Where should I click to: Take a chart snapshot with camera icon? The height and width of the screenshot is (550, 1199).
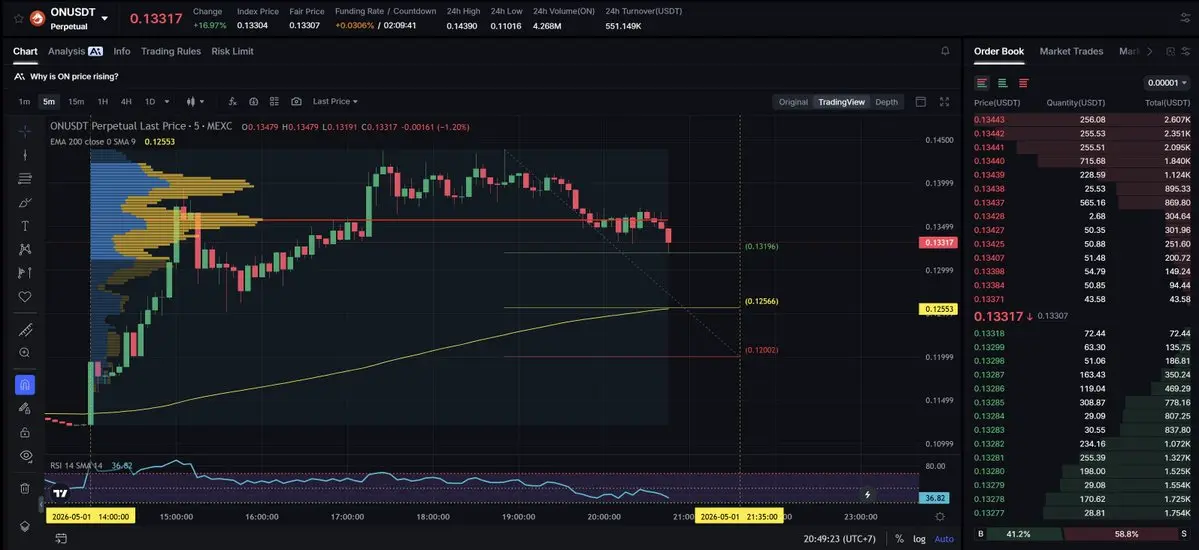pyautogui.click(x=296, y=102)
